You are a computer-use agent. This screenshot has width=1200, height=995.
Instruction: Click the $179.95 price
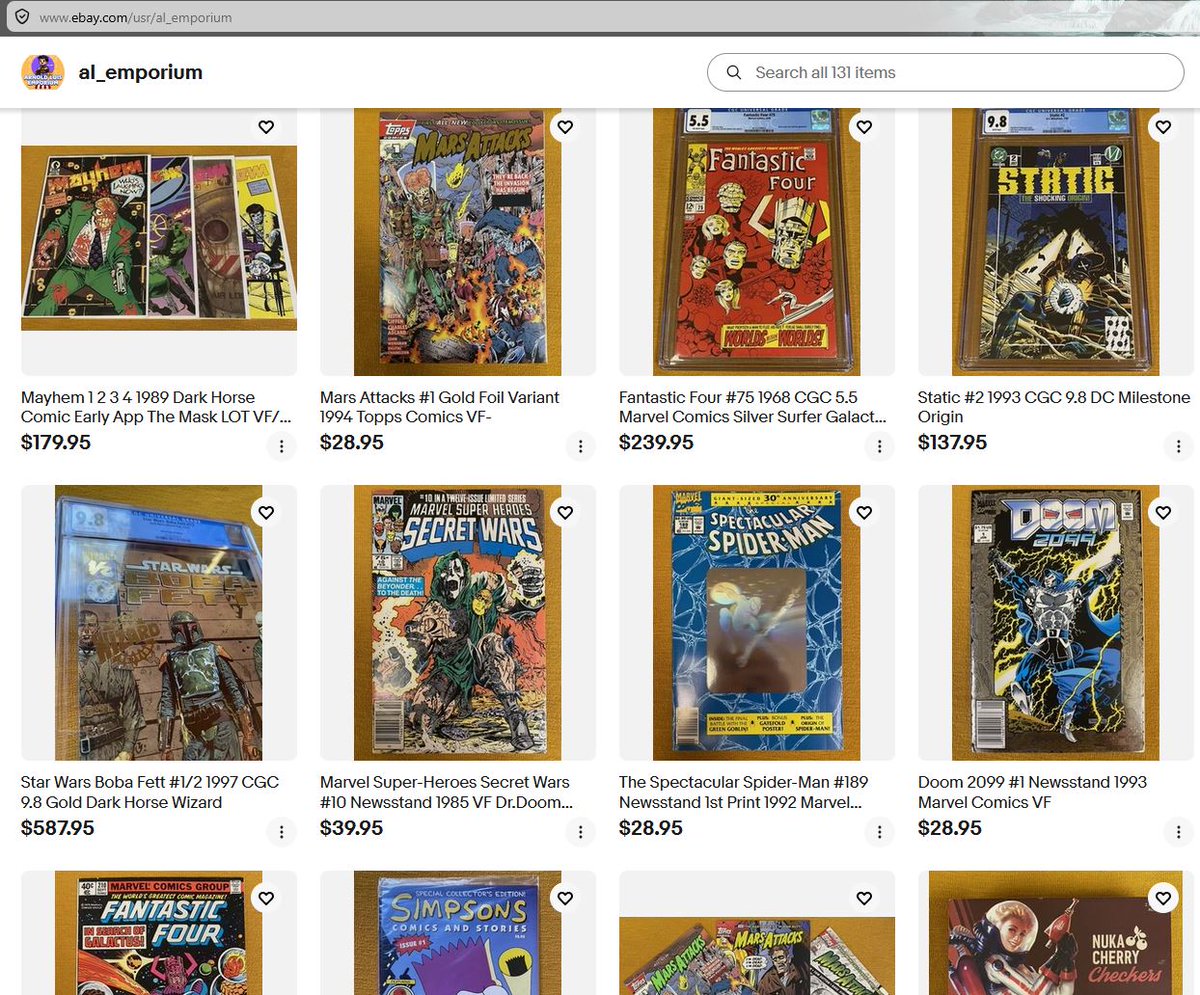click(56, 442)
